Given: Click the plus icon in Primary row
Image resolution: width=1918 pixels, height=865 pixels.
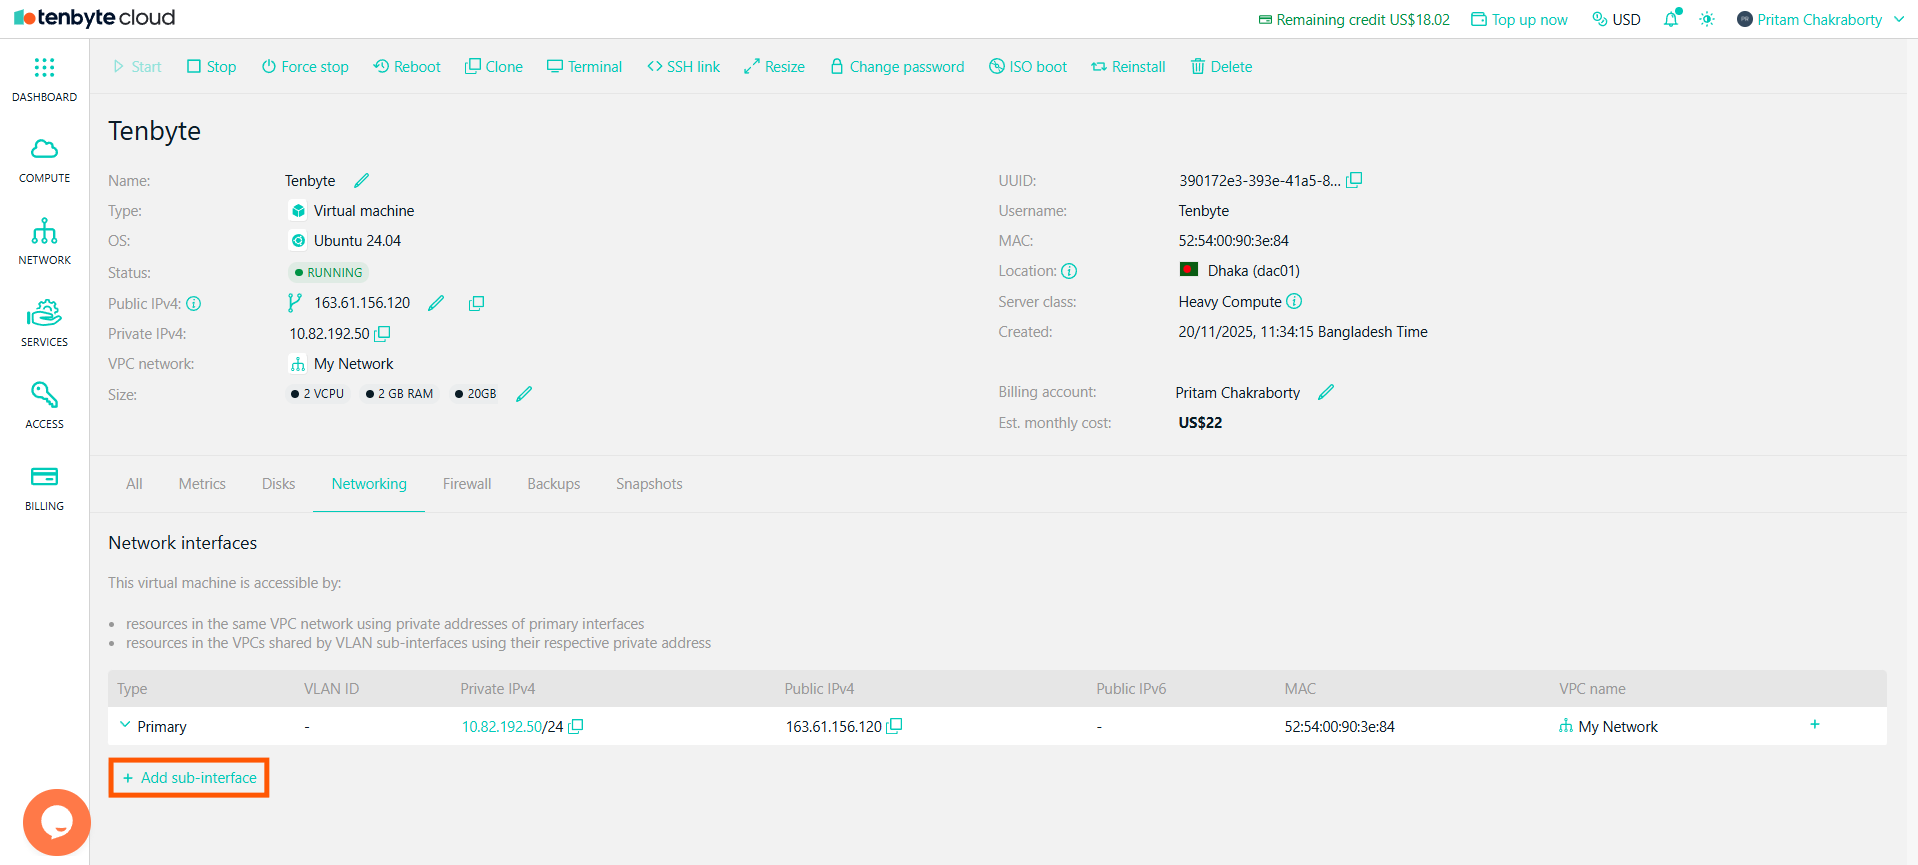Looking at the screenshot, I should [1814, 724].
